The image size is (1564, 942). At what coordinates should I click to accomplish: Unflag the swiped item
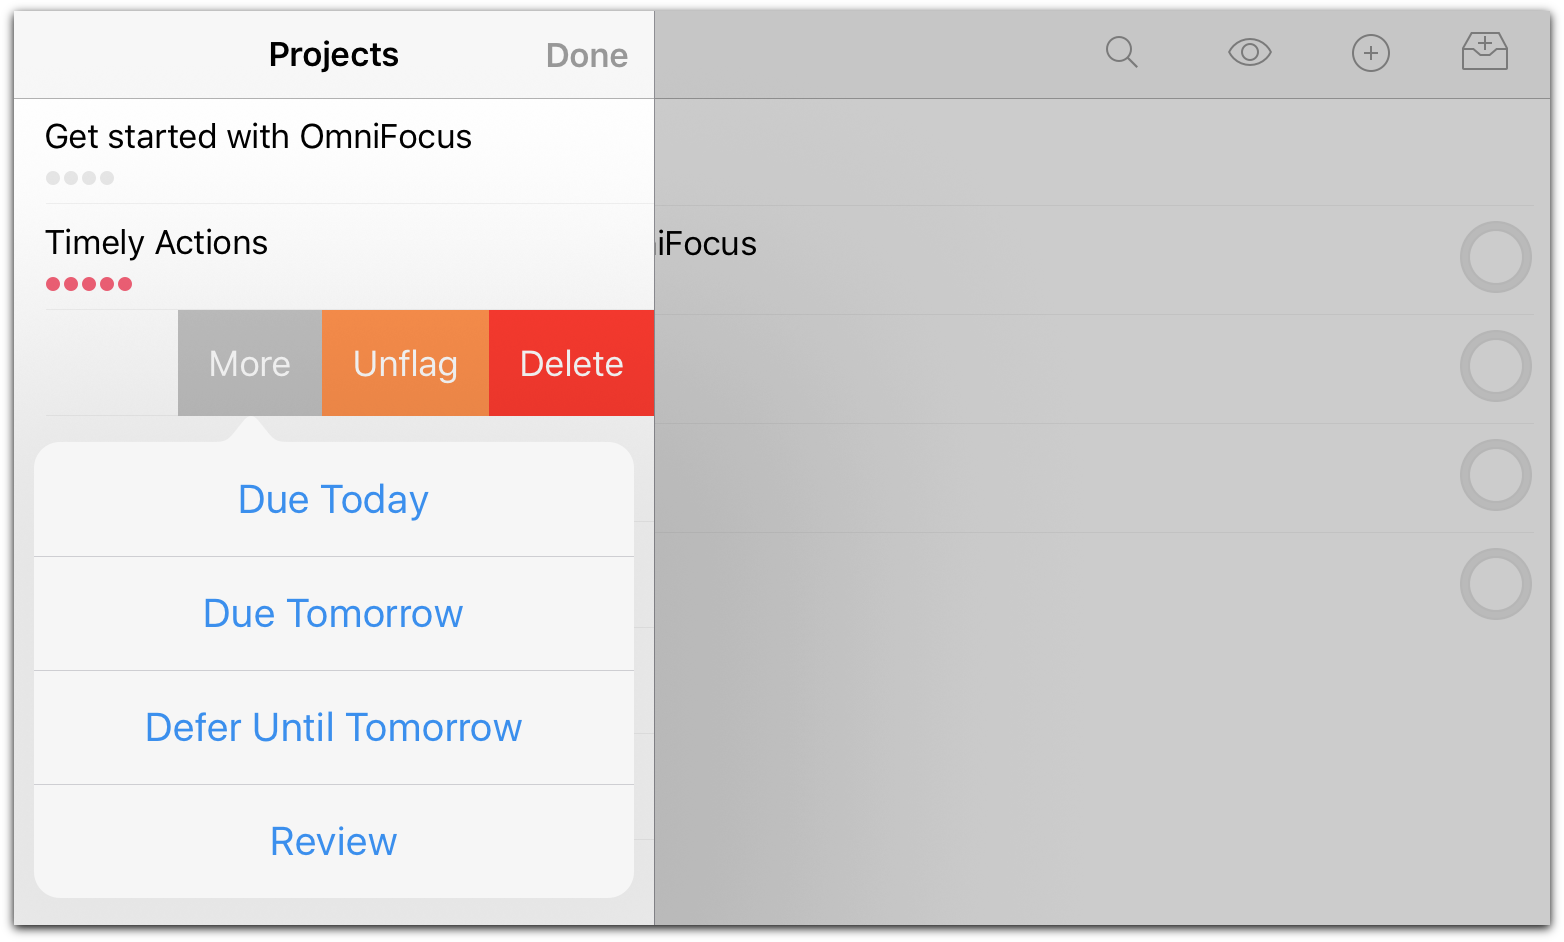[405, 363]
